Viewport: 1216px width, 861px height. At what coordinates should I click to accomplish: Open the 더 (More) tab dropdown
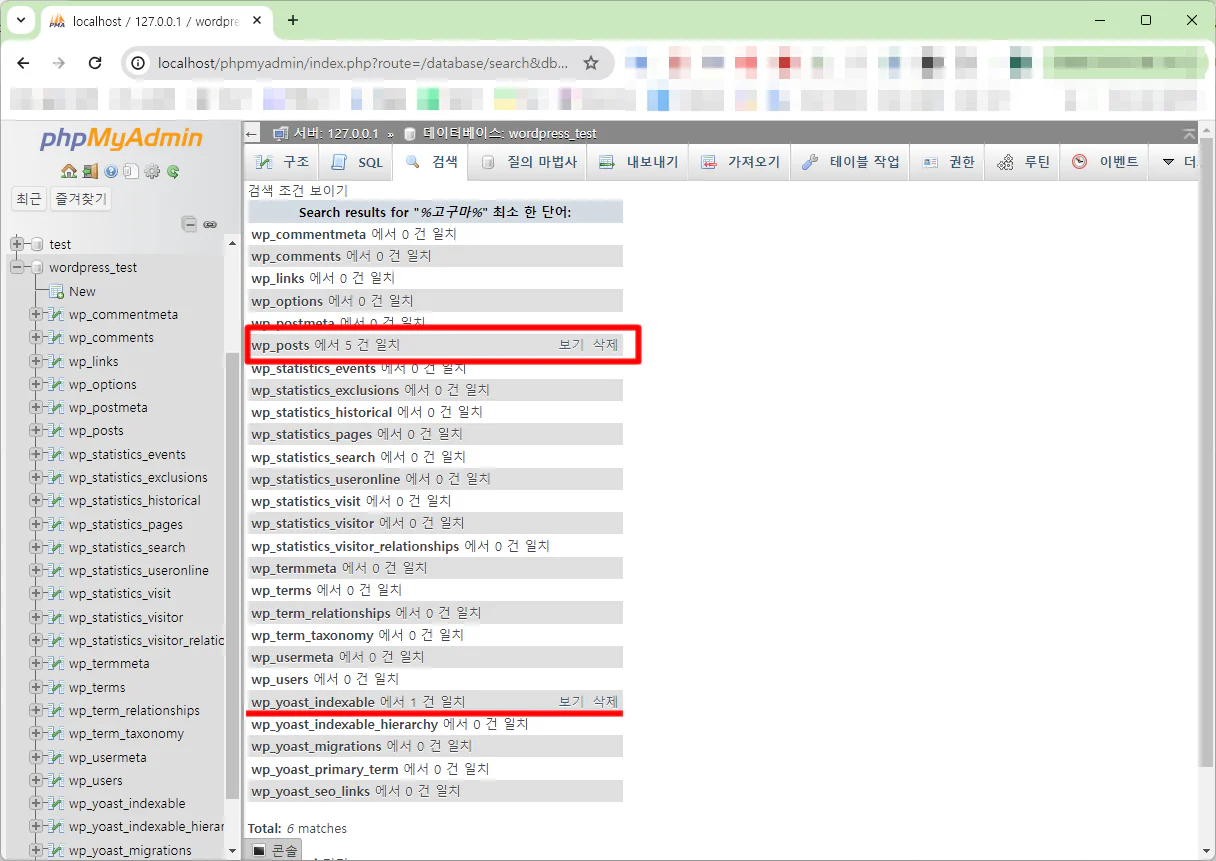1178,162
